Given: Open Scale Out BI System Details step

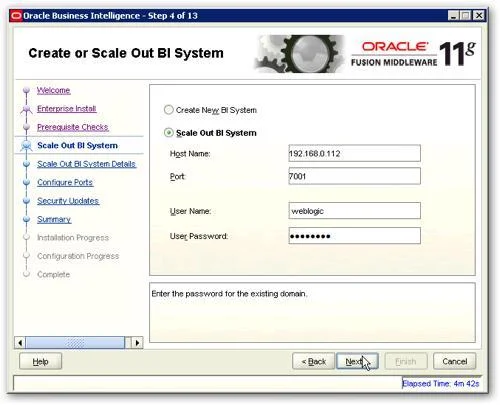Looking at the screenshot, I should [x=87, y=164].
